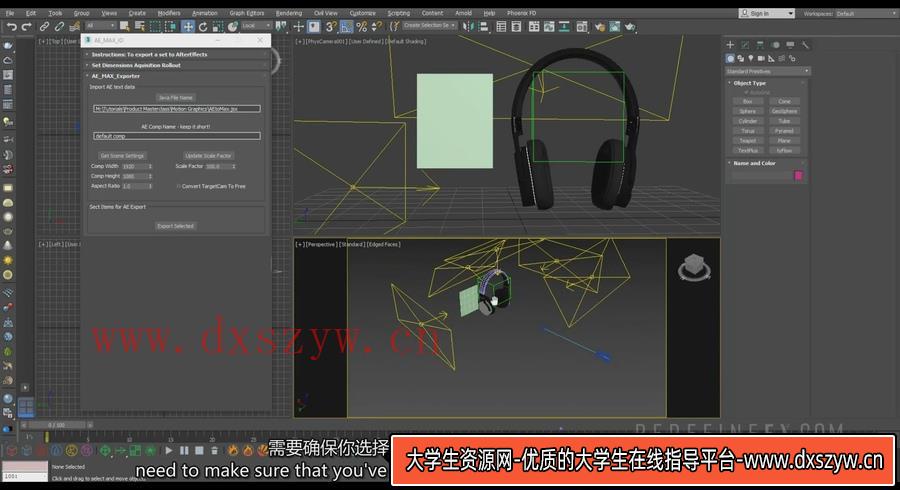Toggle the Angle Snap button

(346, 26)
